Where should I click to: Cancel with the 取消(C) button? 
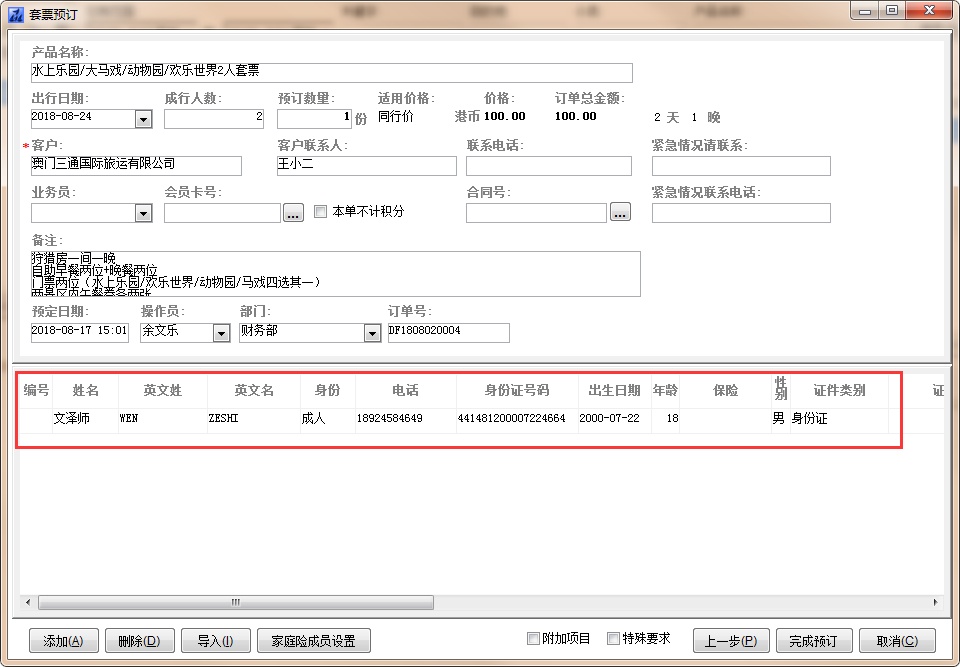[x=897, y=641]
